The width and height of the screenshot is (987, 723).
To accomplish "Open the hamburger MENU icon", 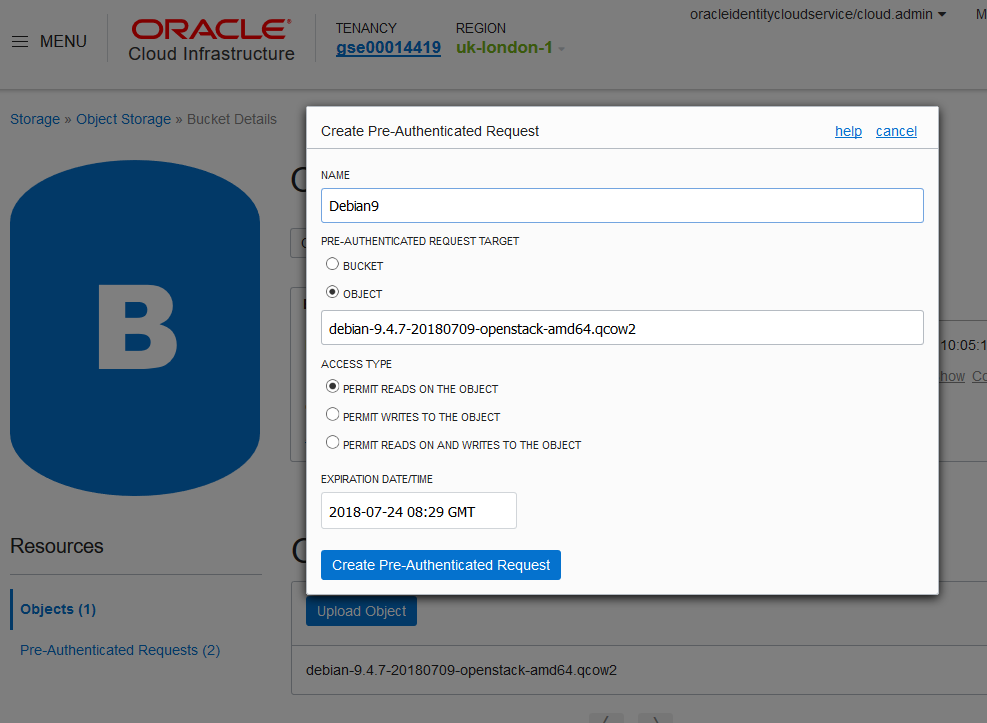I will 20,42.
